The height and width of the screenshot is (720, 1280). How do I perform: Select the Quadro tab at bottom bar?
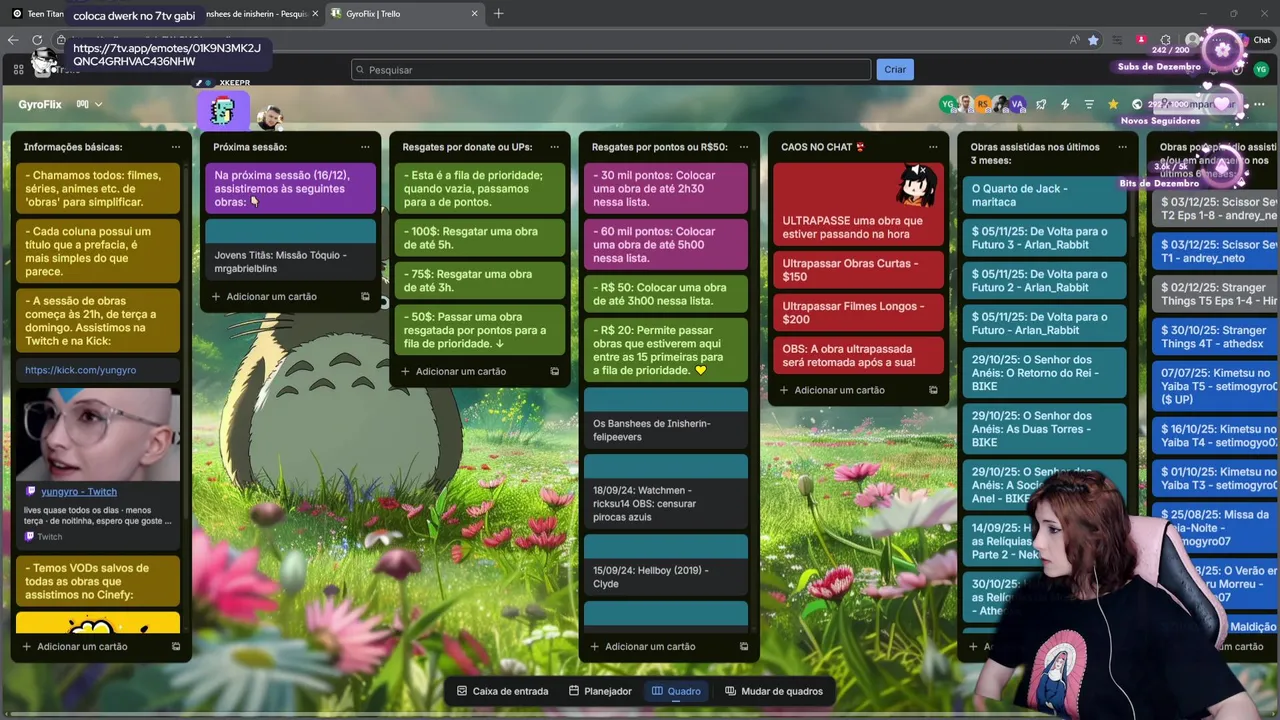676,691
